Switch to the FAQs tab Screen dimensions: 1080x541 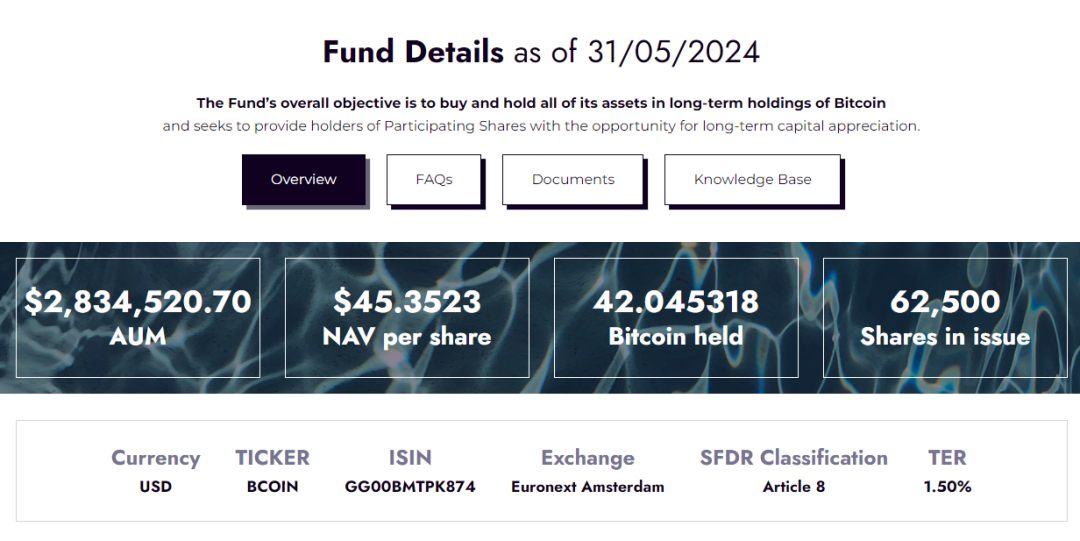coord(434,180)
